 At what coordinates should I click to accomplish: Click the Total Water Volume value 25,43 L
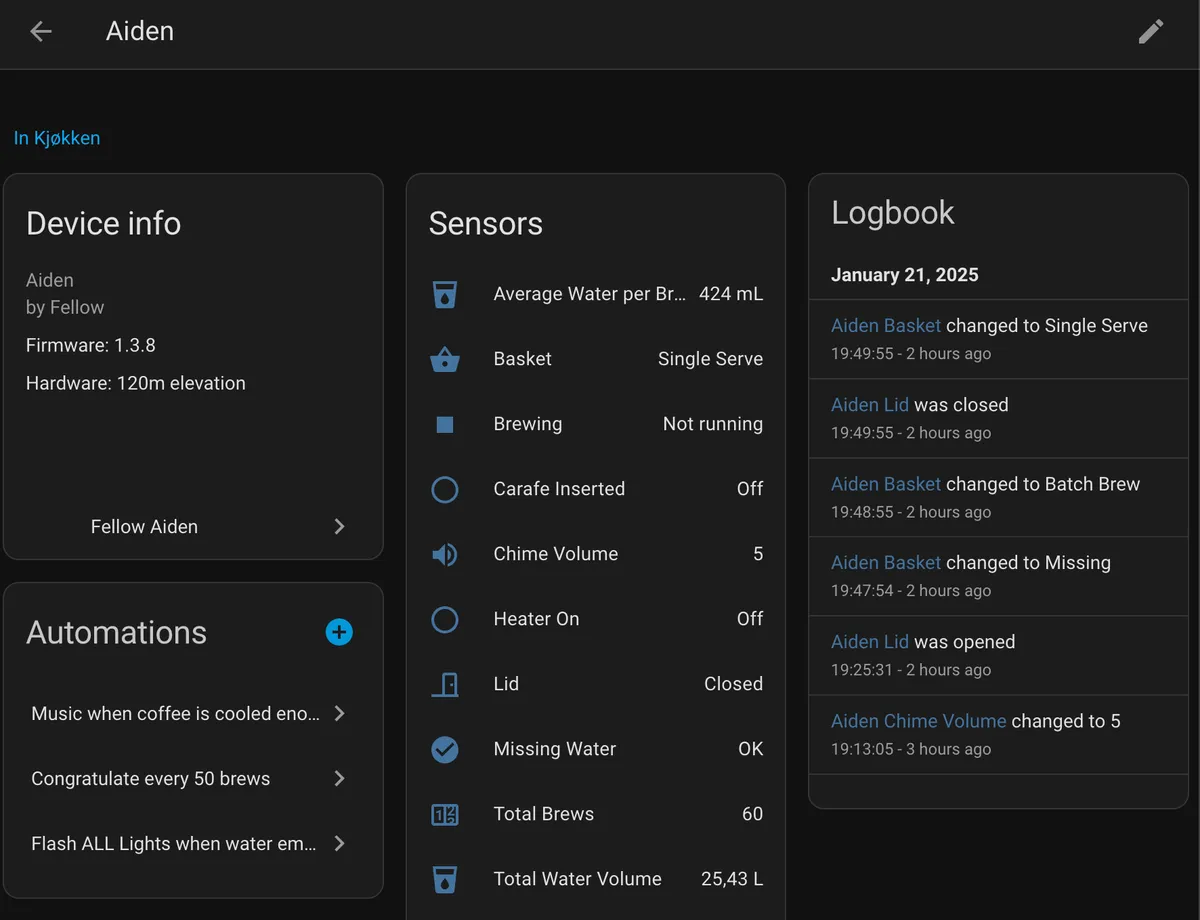pos(732,879)
